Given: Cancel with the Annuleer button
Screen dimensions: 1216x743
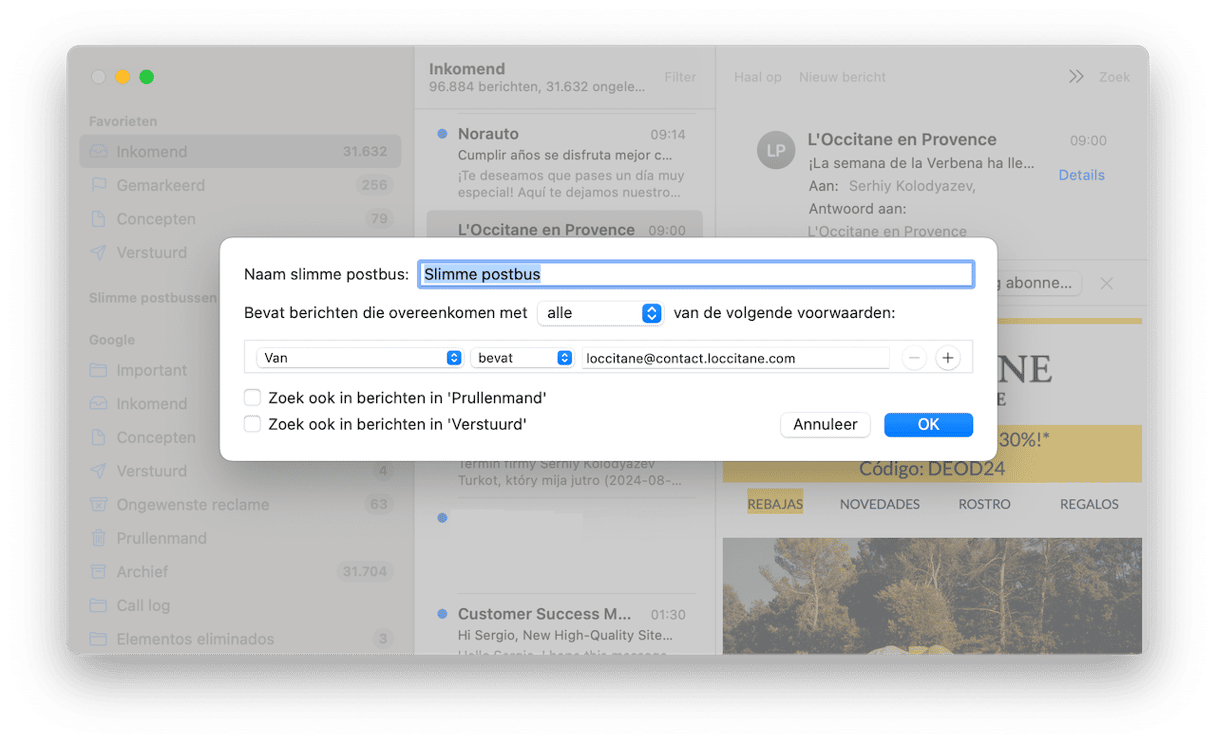Looking at the screenshot, I should 825,425.
